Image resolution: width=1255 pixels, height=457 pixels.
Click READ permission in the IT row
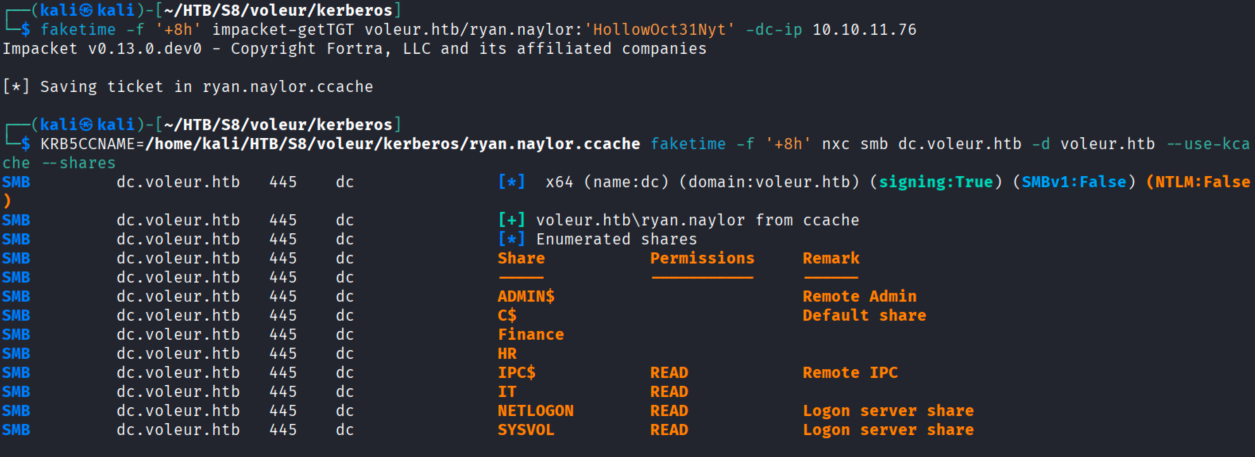pos(669,392)
